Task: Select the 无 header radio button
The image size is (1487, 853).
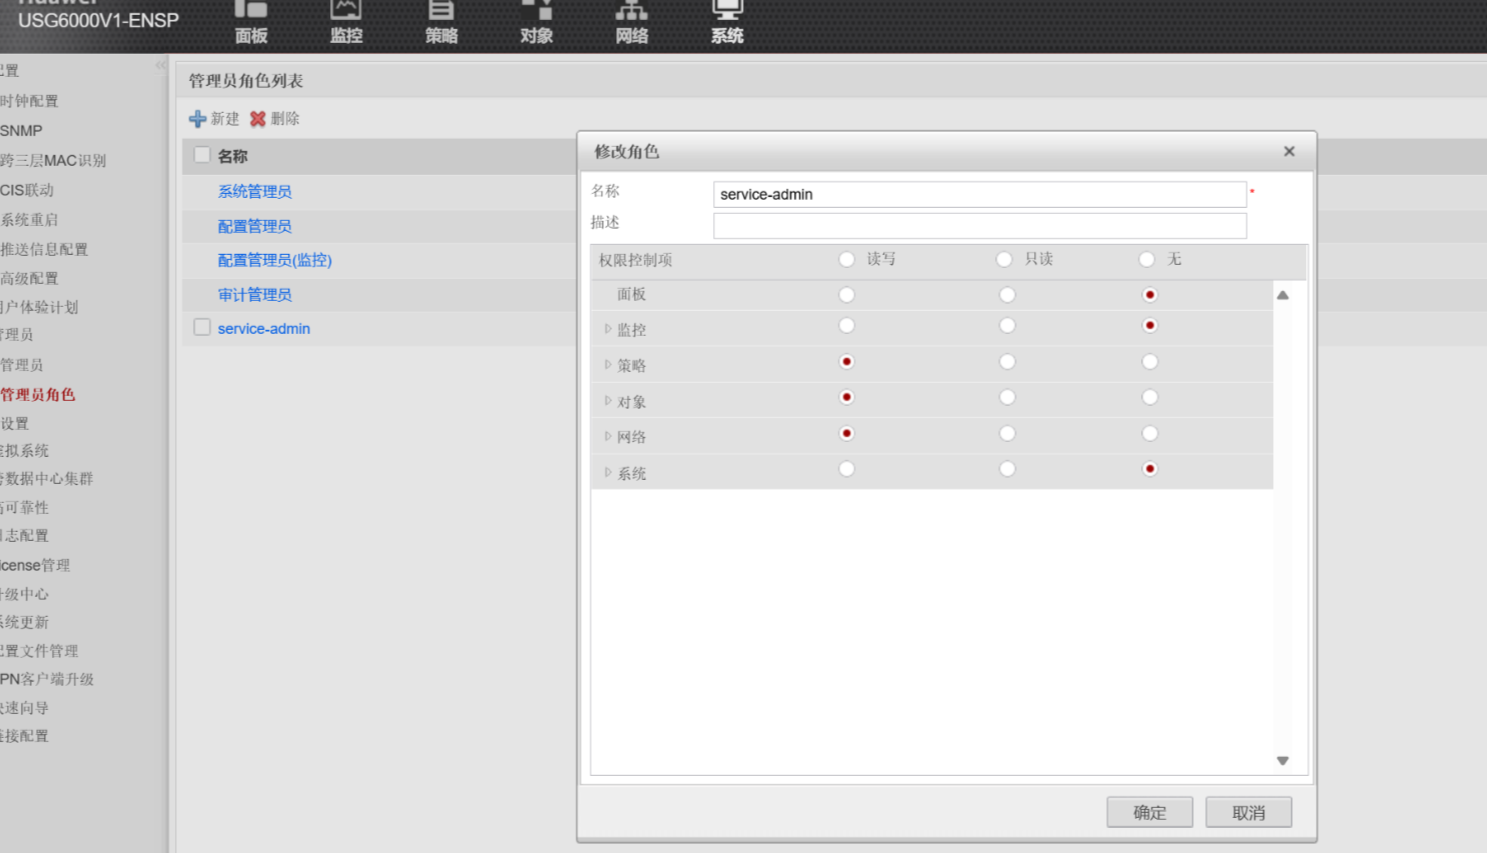Action: point(1147,260)
